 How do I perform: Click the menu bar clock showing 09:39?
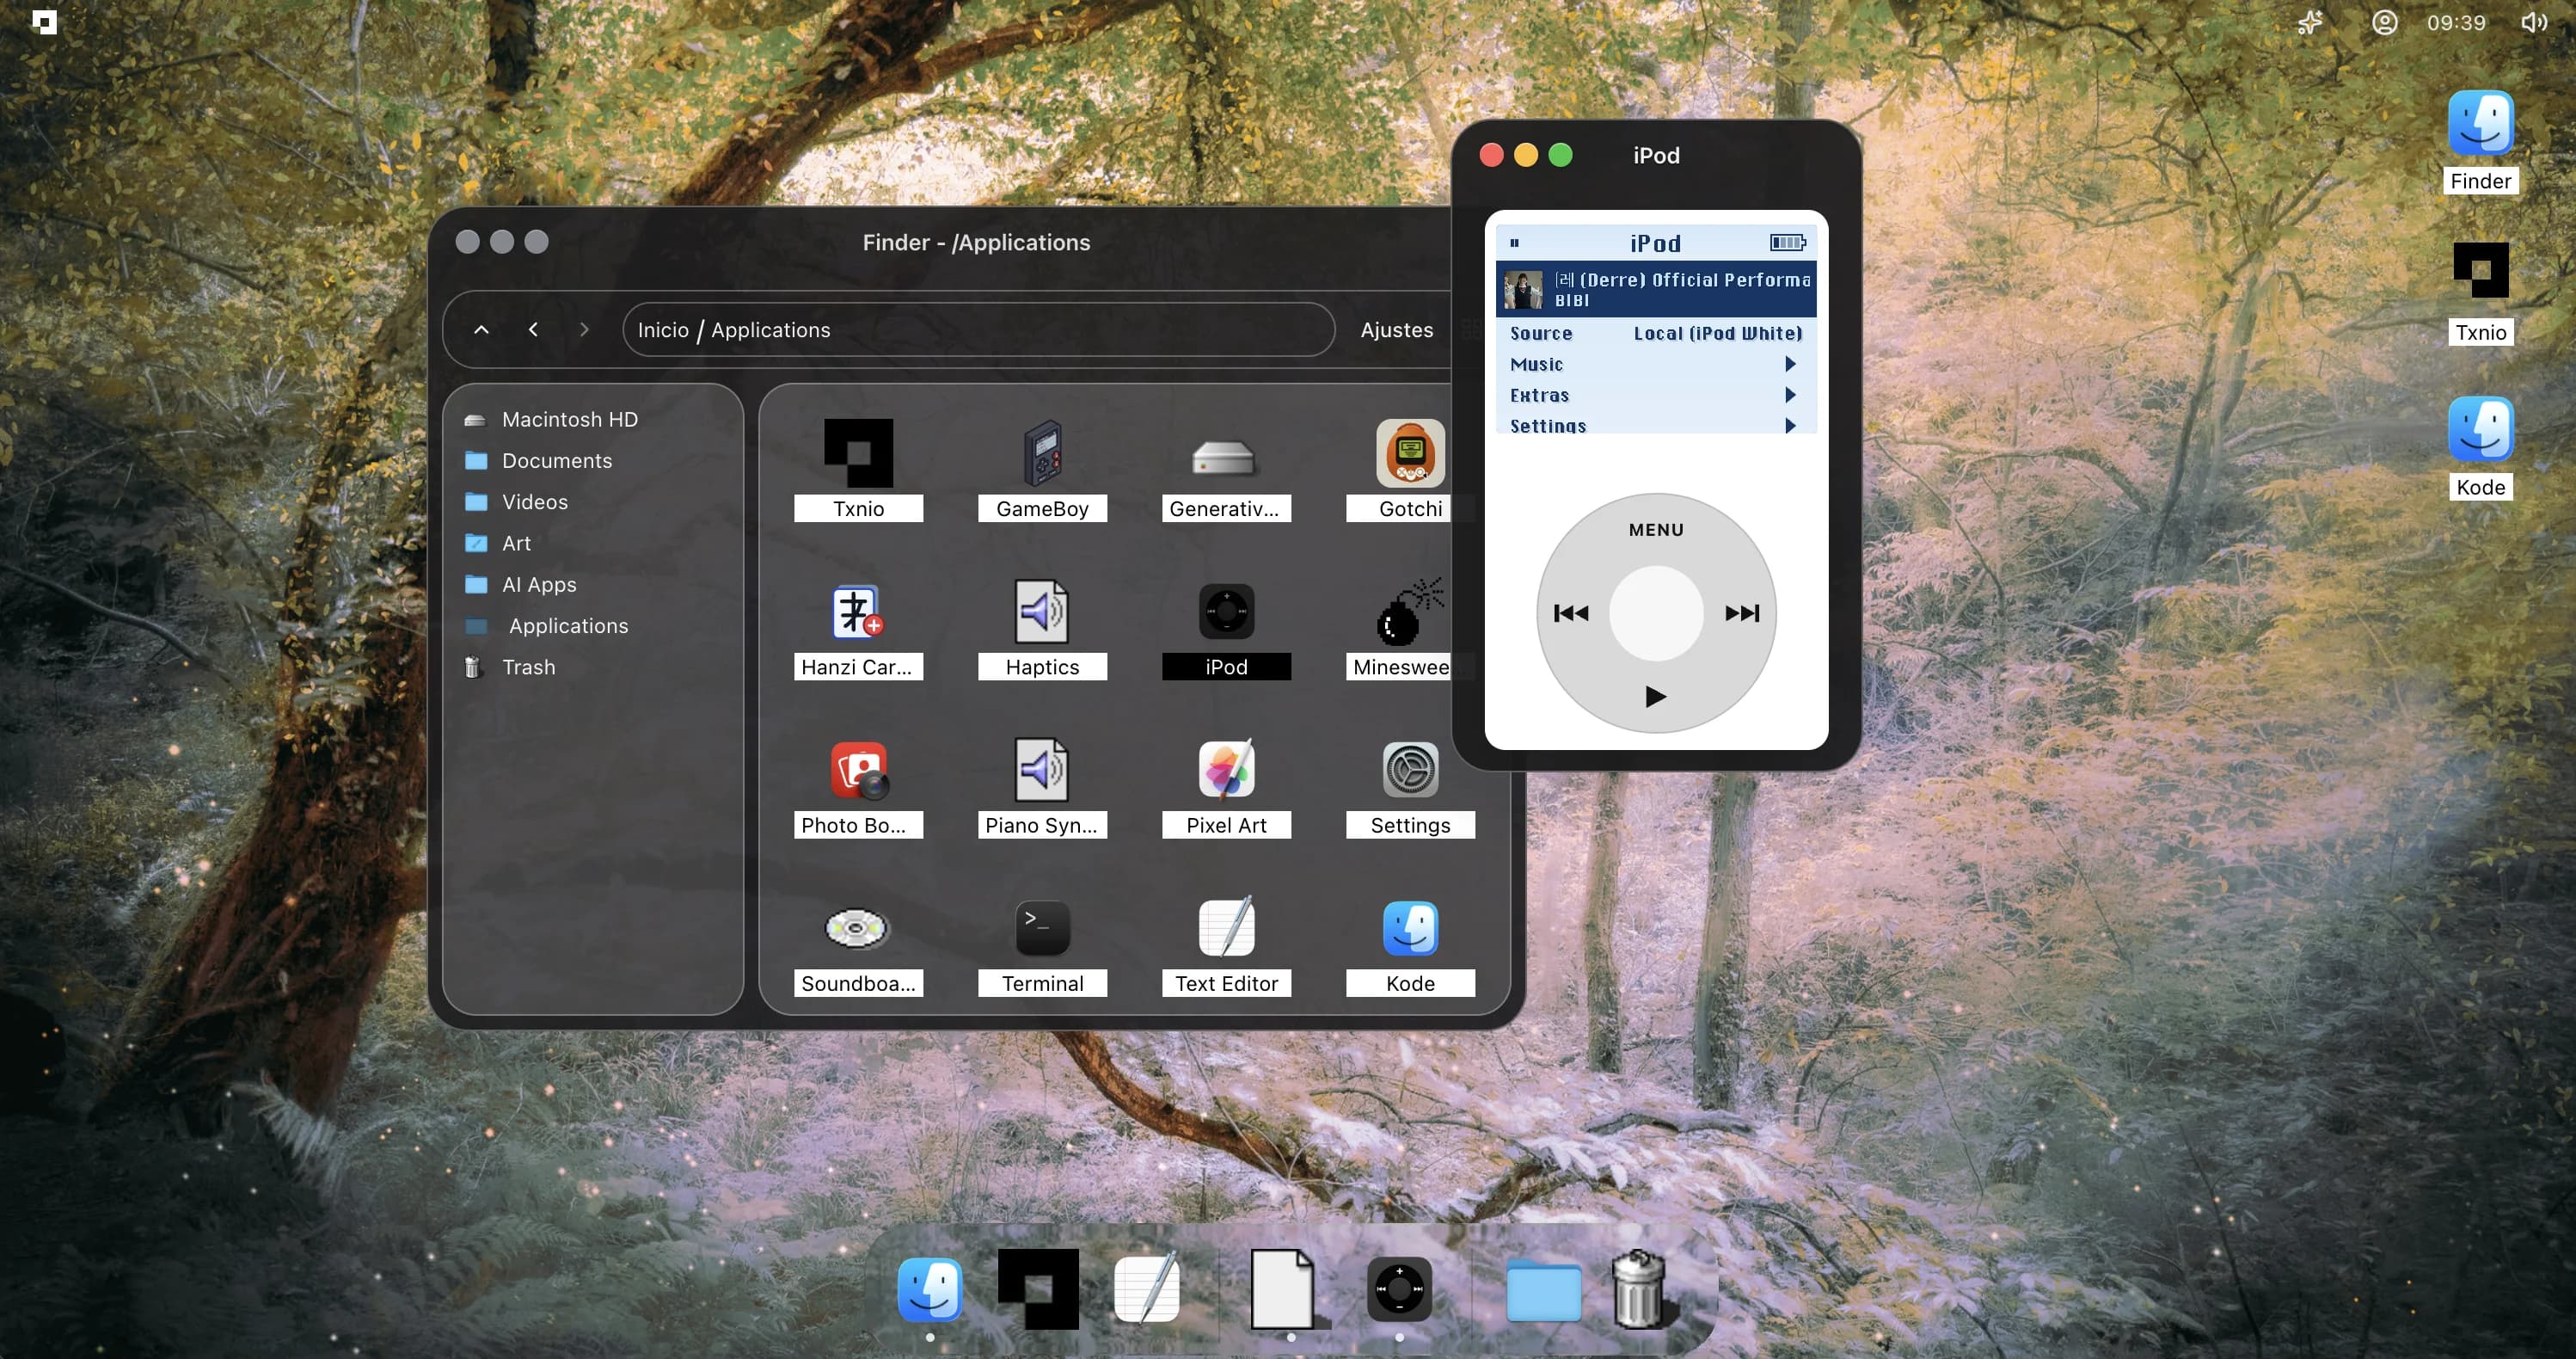click(x=2456, y=22)
